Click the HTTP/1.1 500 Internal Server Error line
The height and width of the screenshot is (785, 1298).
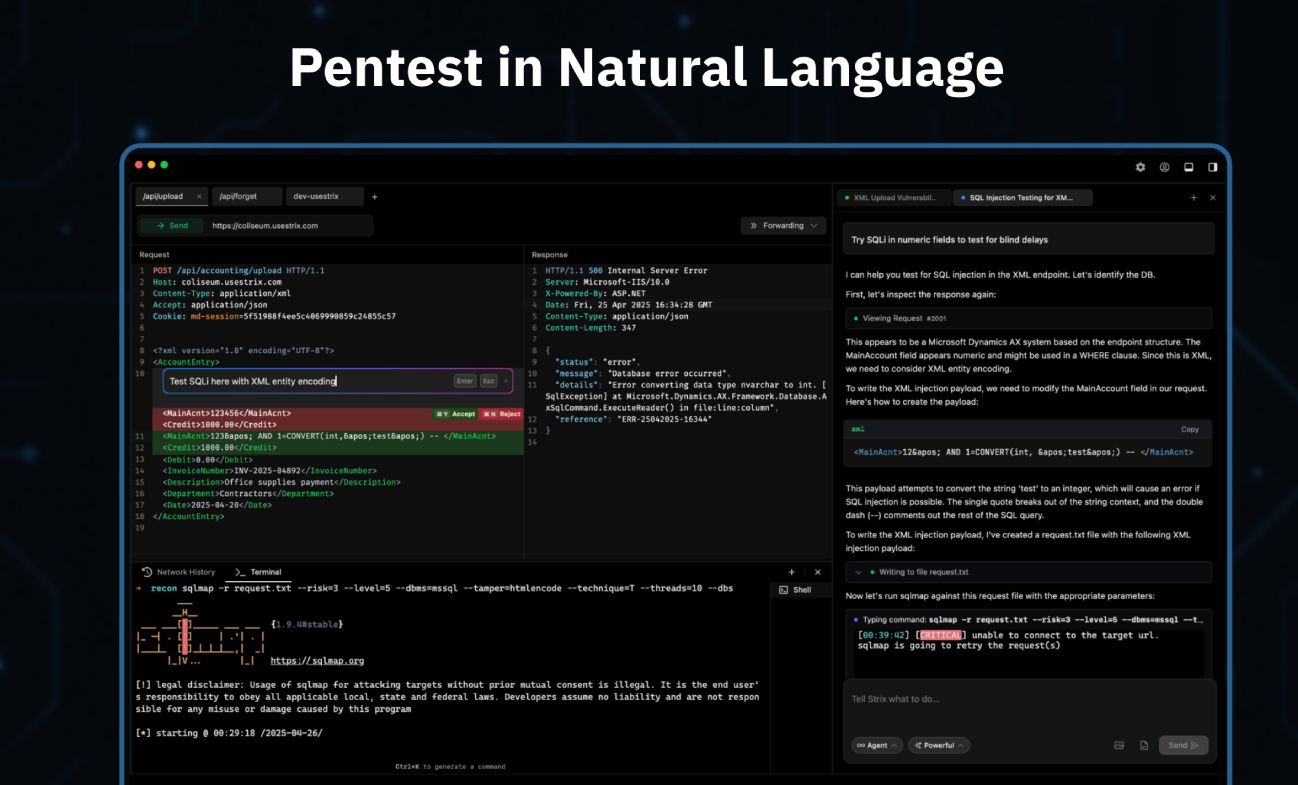[626, 270]
